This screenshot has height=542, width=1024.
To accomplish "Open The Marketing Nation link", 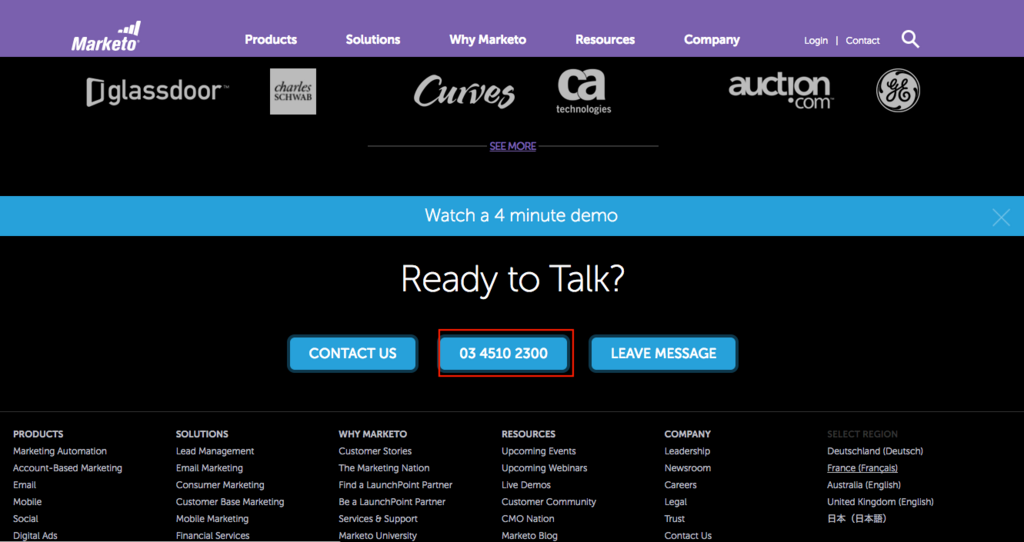I will [384, 468].
